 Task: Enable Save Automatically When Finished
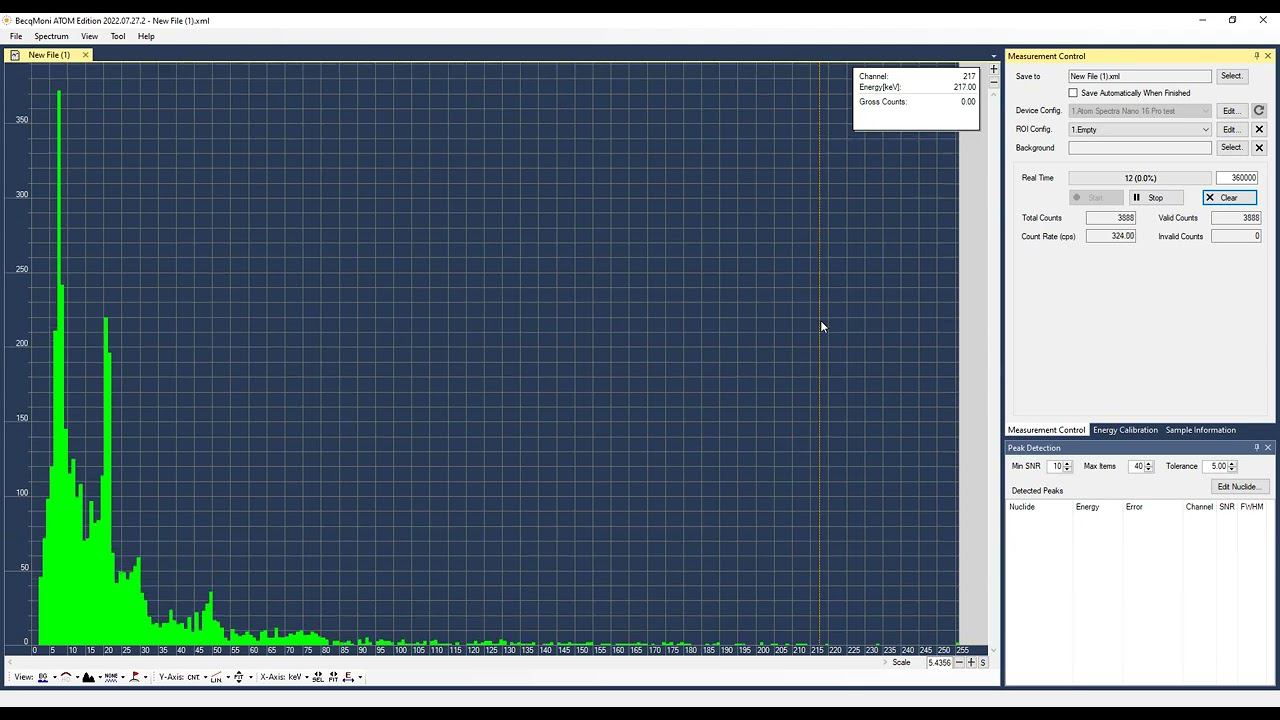pos(1073,93)
